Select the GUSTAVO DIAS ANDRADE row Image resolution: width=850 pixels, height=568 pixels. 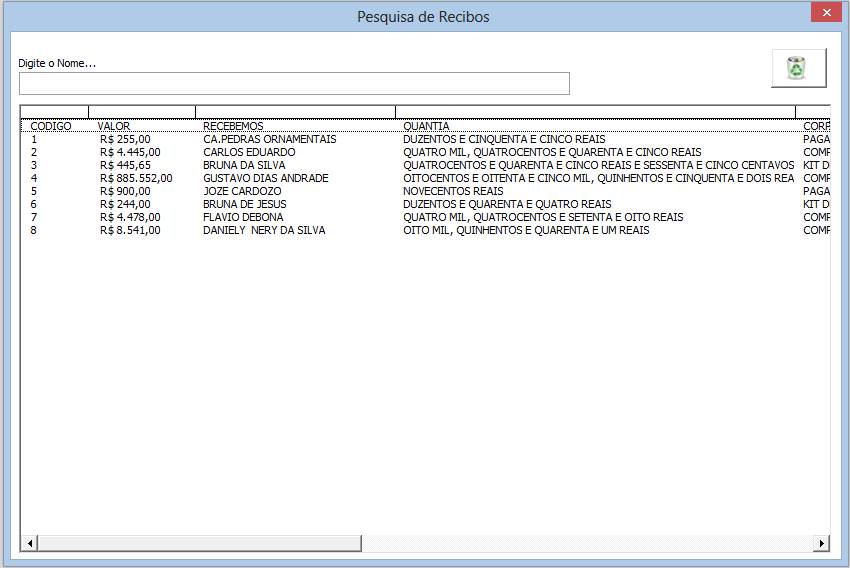coord(426,178)
